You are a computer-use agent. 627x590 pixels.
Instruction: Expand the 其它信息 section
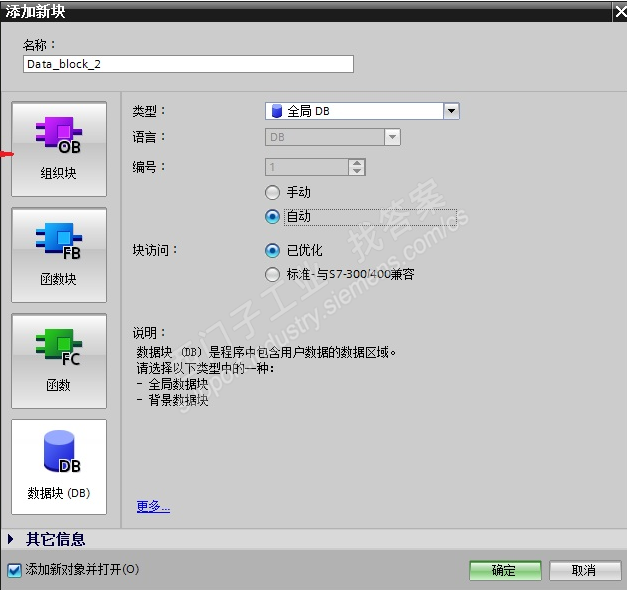click(11, 539)
